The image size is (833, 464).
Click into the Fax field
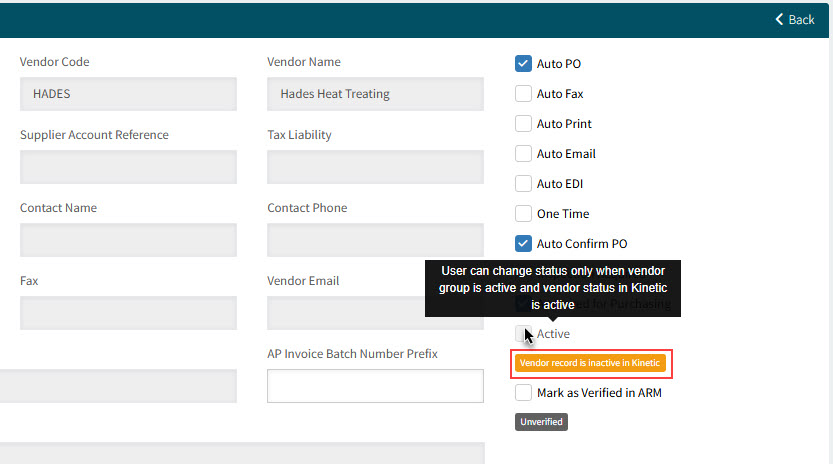click(x=128, y=313)
